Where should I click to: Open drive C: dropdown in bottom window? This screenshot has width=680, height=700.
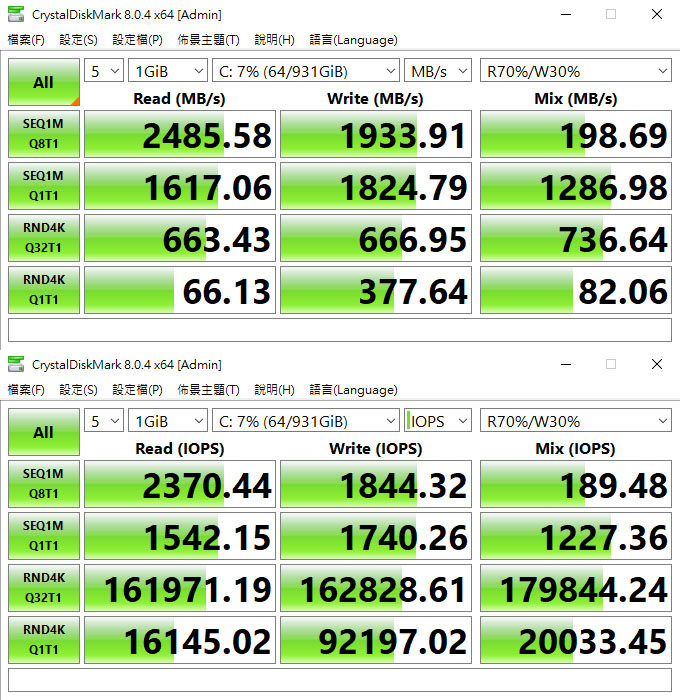click(306, 421)
